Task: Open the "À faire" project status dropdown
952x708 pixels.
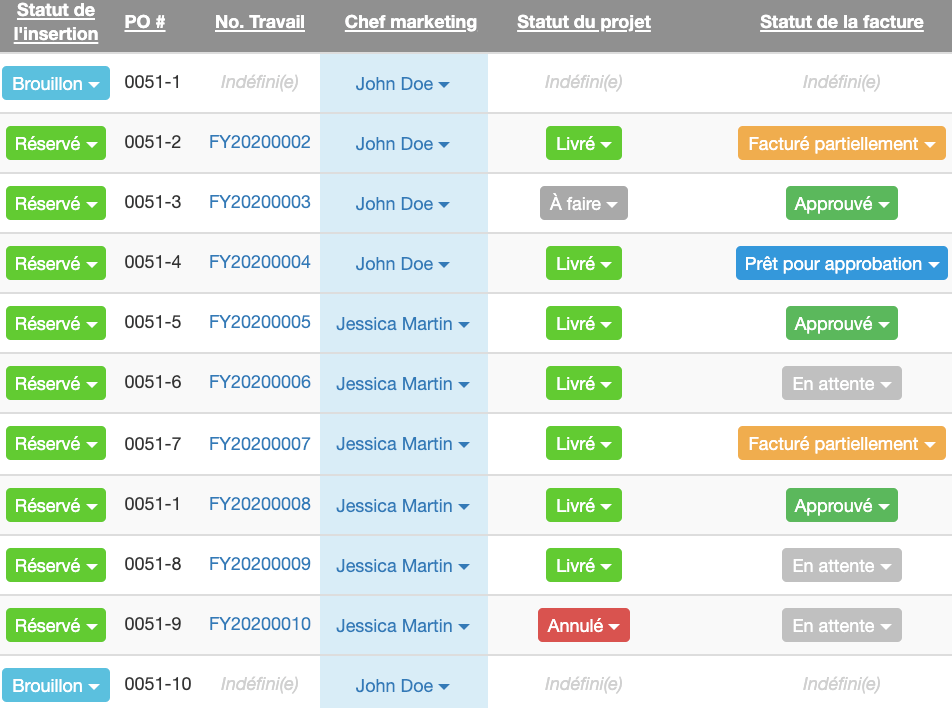Action: [583, 203]
